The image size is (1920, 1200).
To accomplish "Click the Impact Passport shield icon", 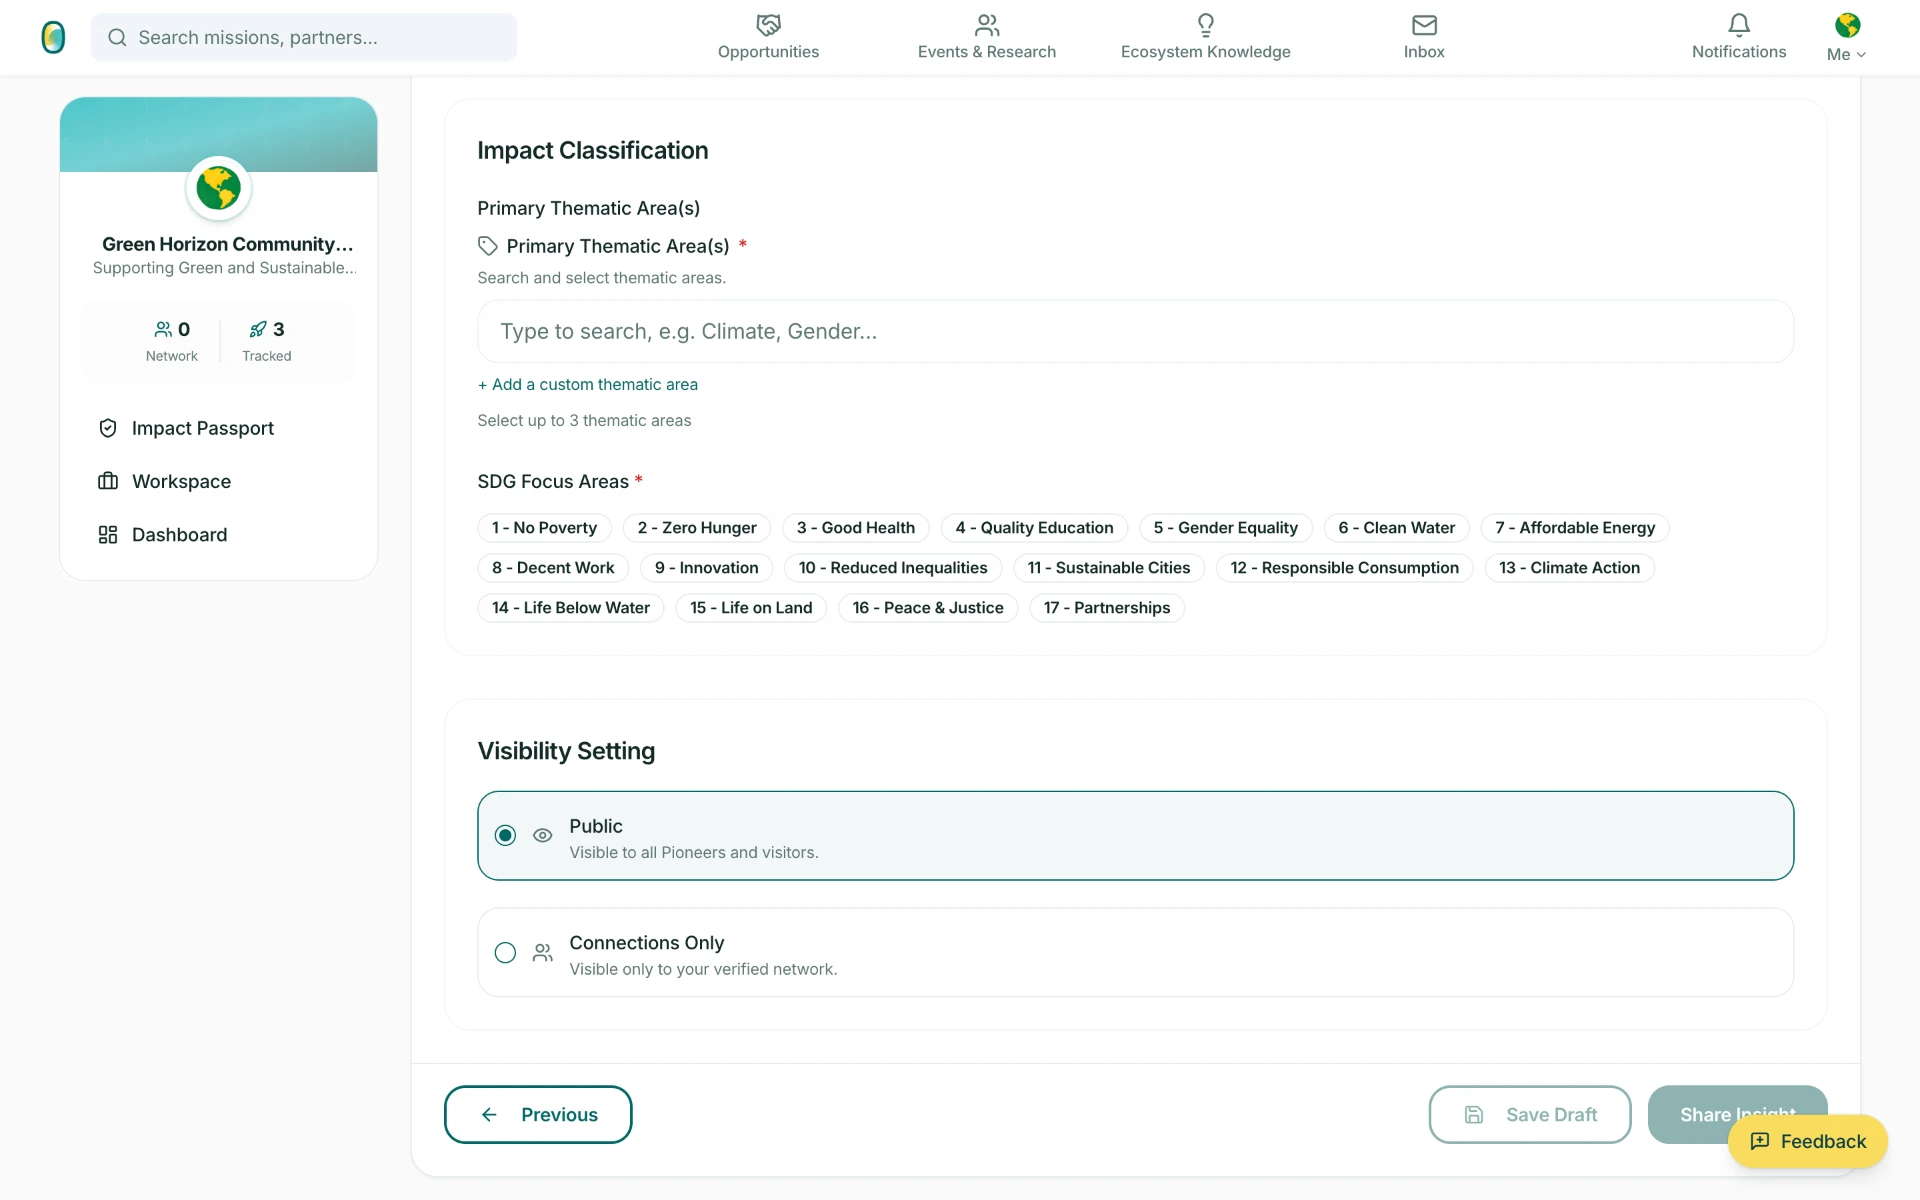I will (x=108, y=428).
